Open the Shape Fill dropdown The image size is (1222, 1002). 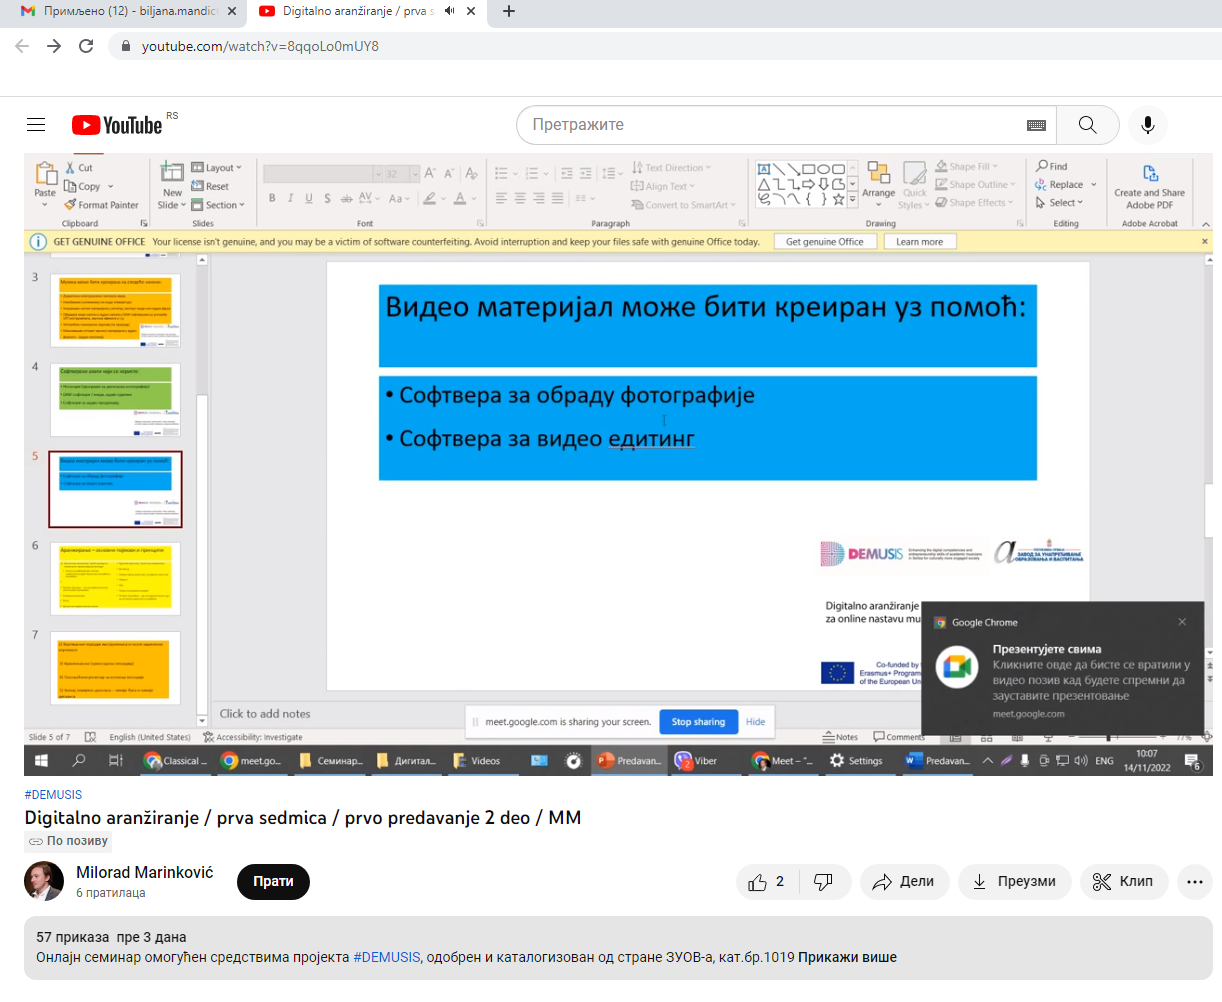pyautogui.click(x=966, y=167)
